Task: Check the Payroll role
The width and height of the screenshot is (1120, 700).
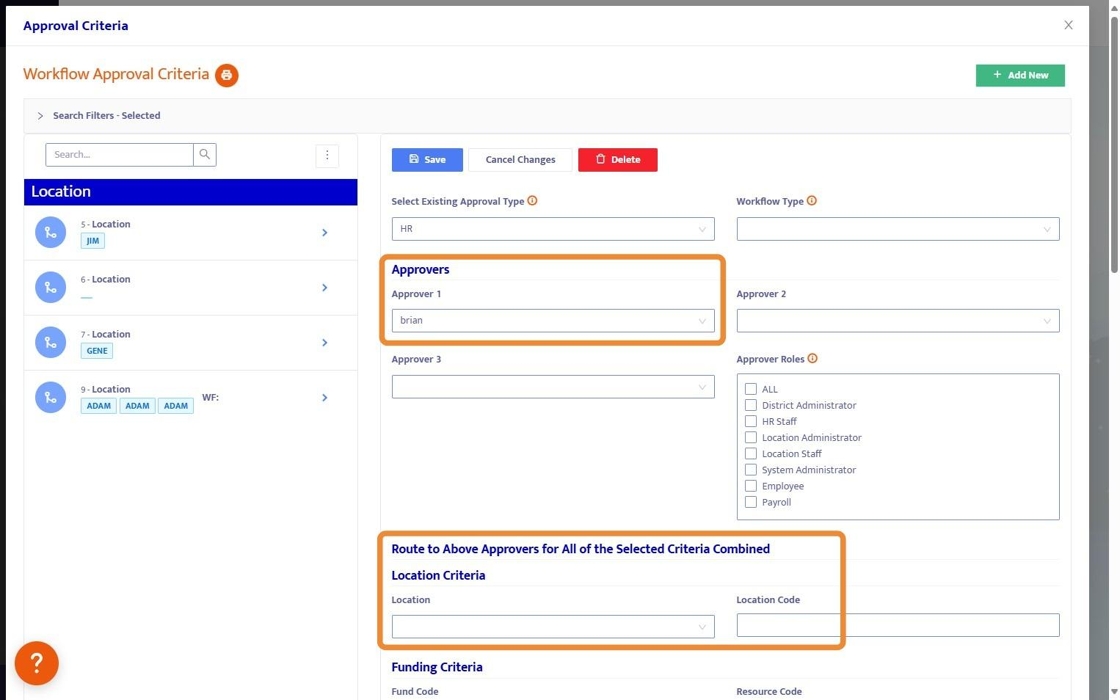Action: (751, 502)
